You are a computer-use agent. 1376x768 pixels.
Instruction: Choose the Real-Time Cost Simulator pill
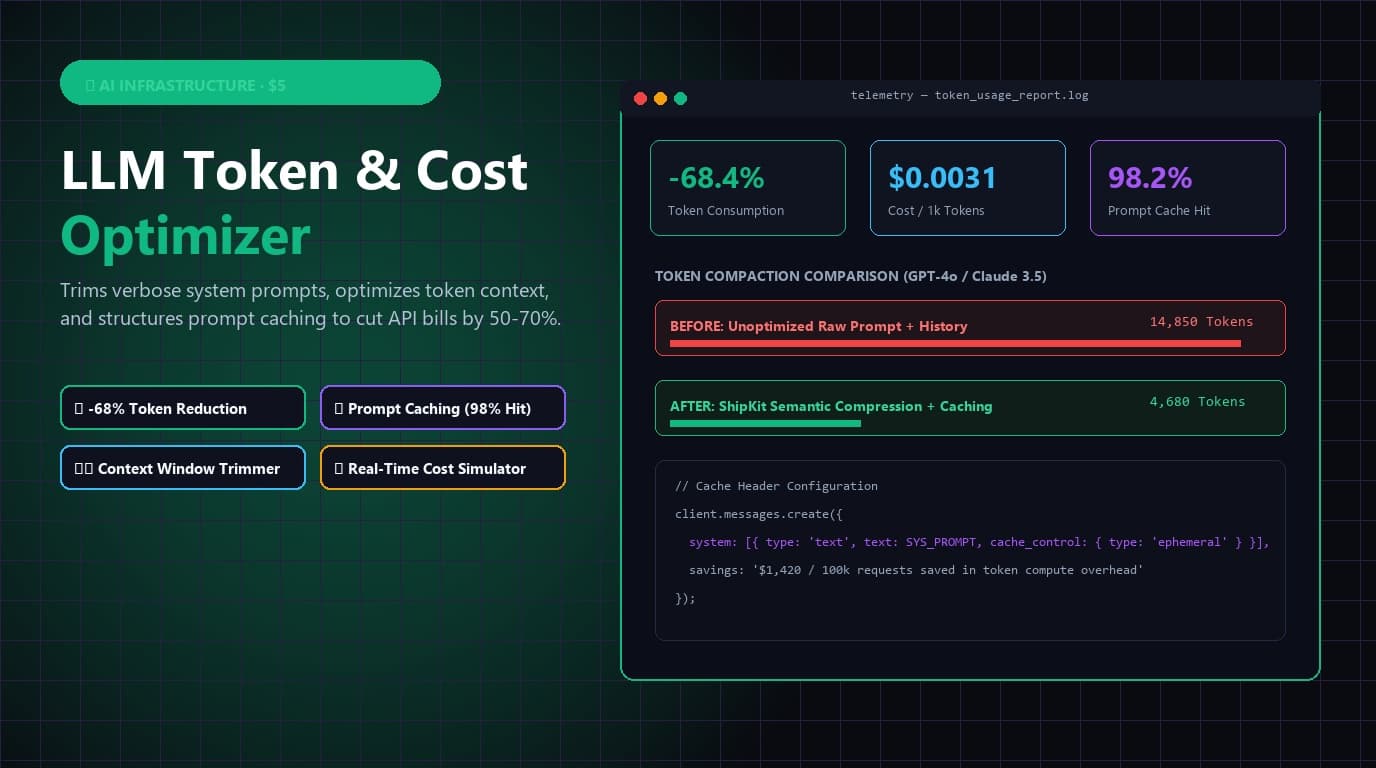click(x=443, y=468)
